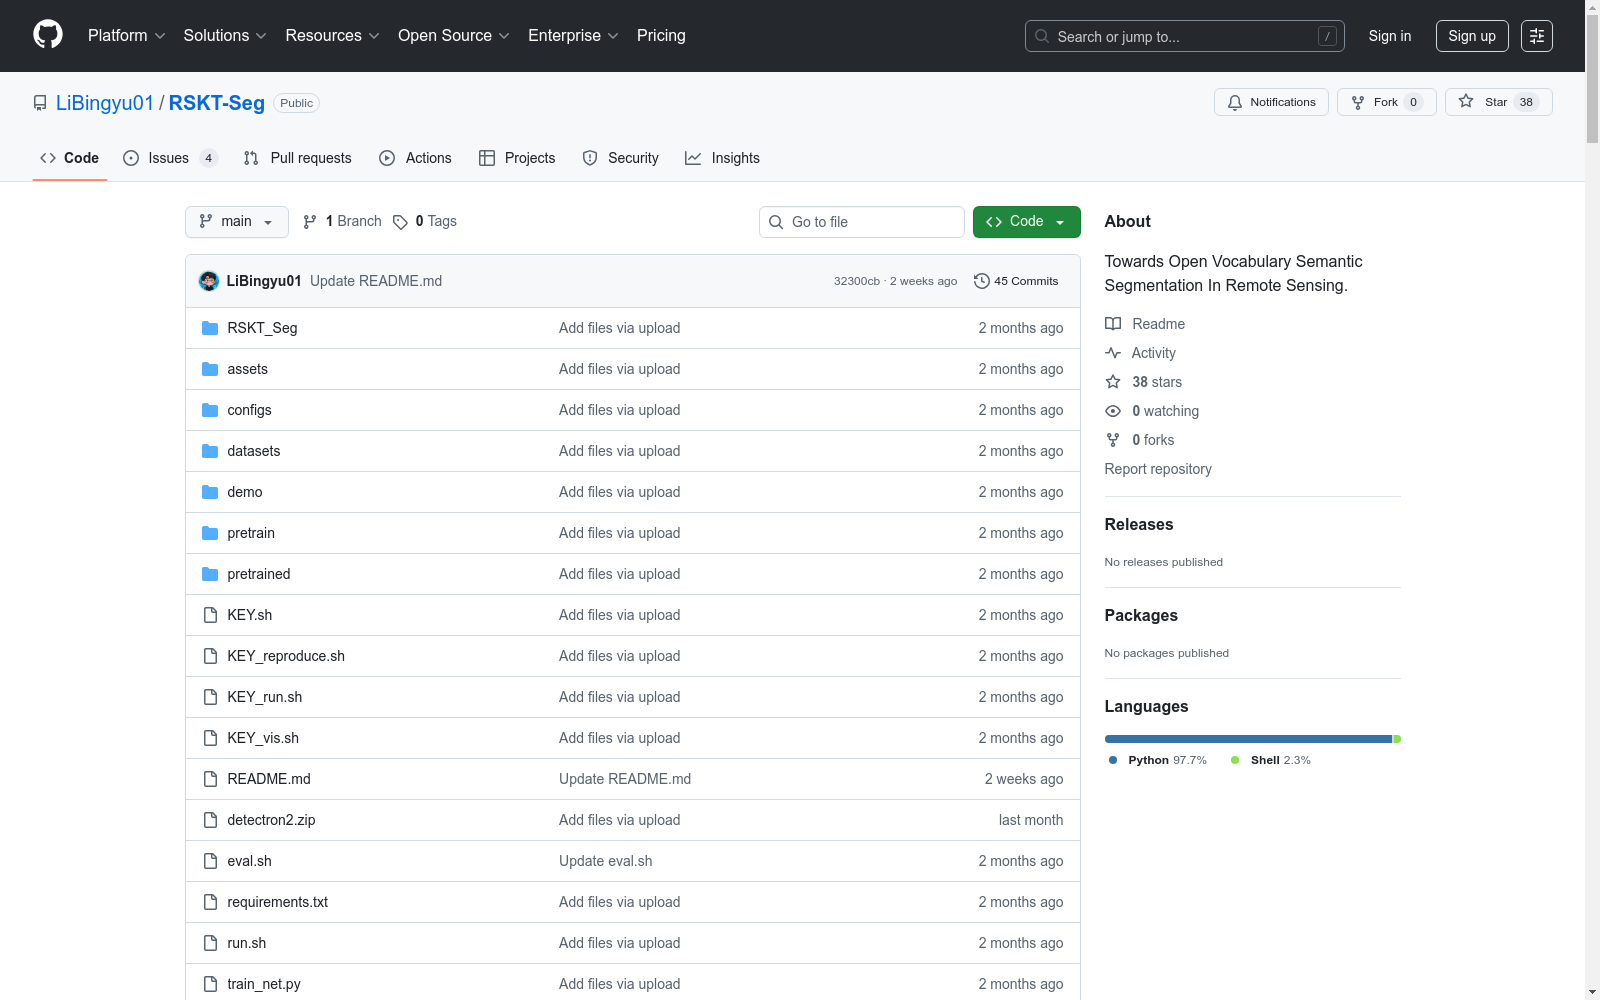Open the Code tab

[69, 158]
